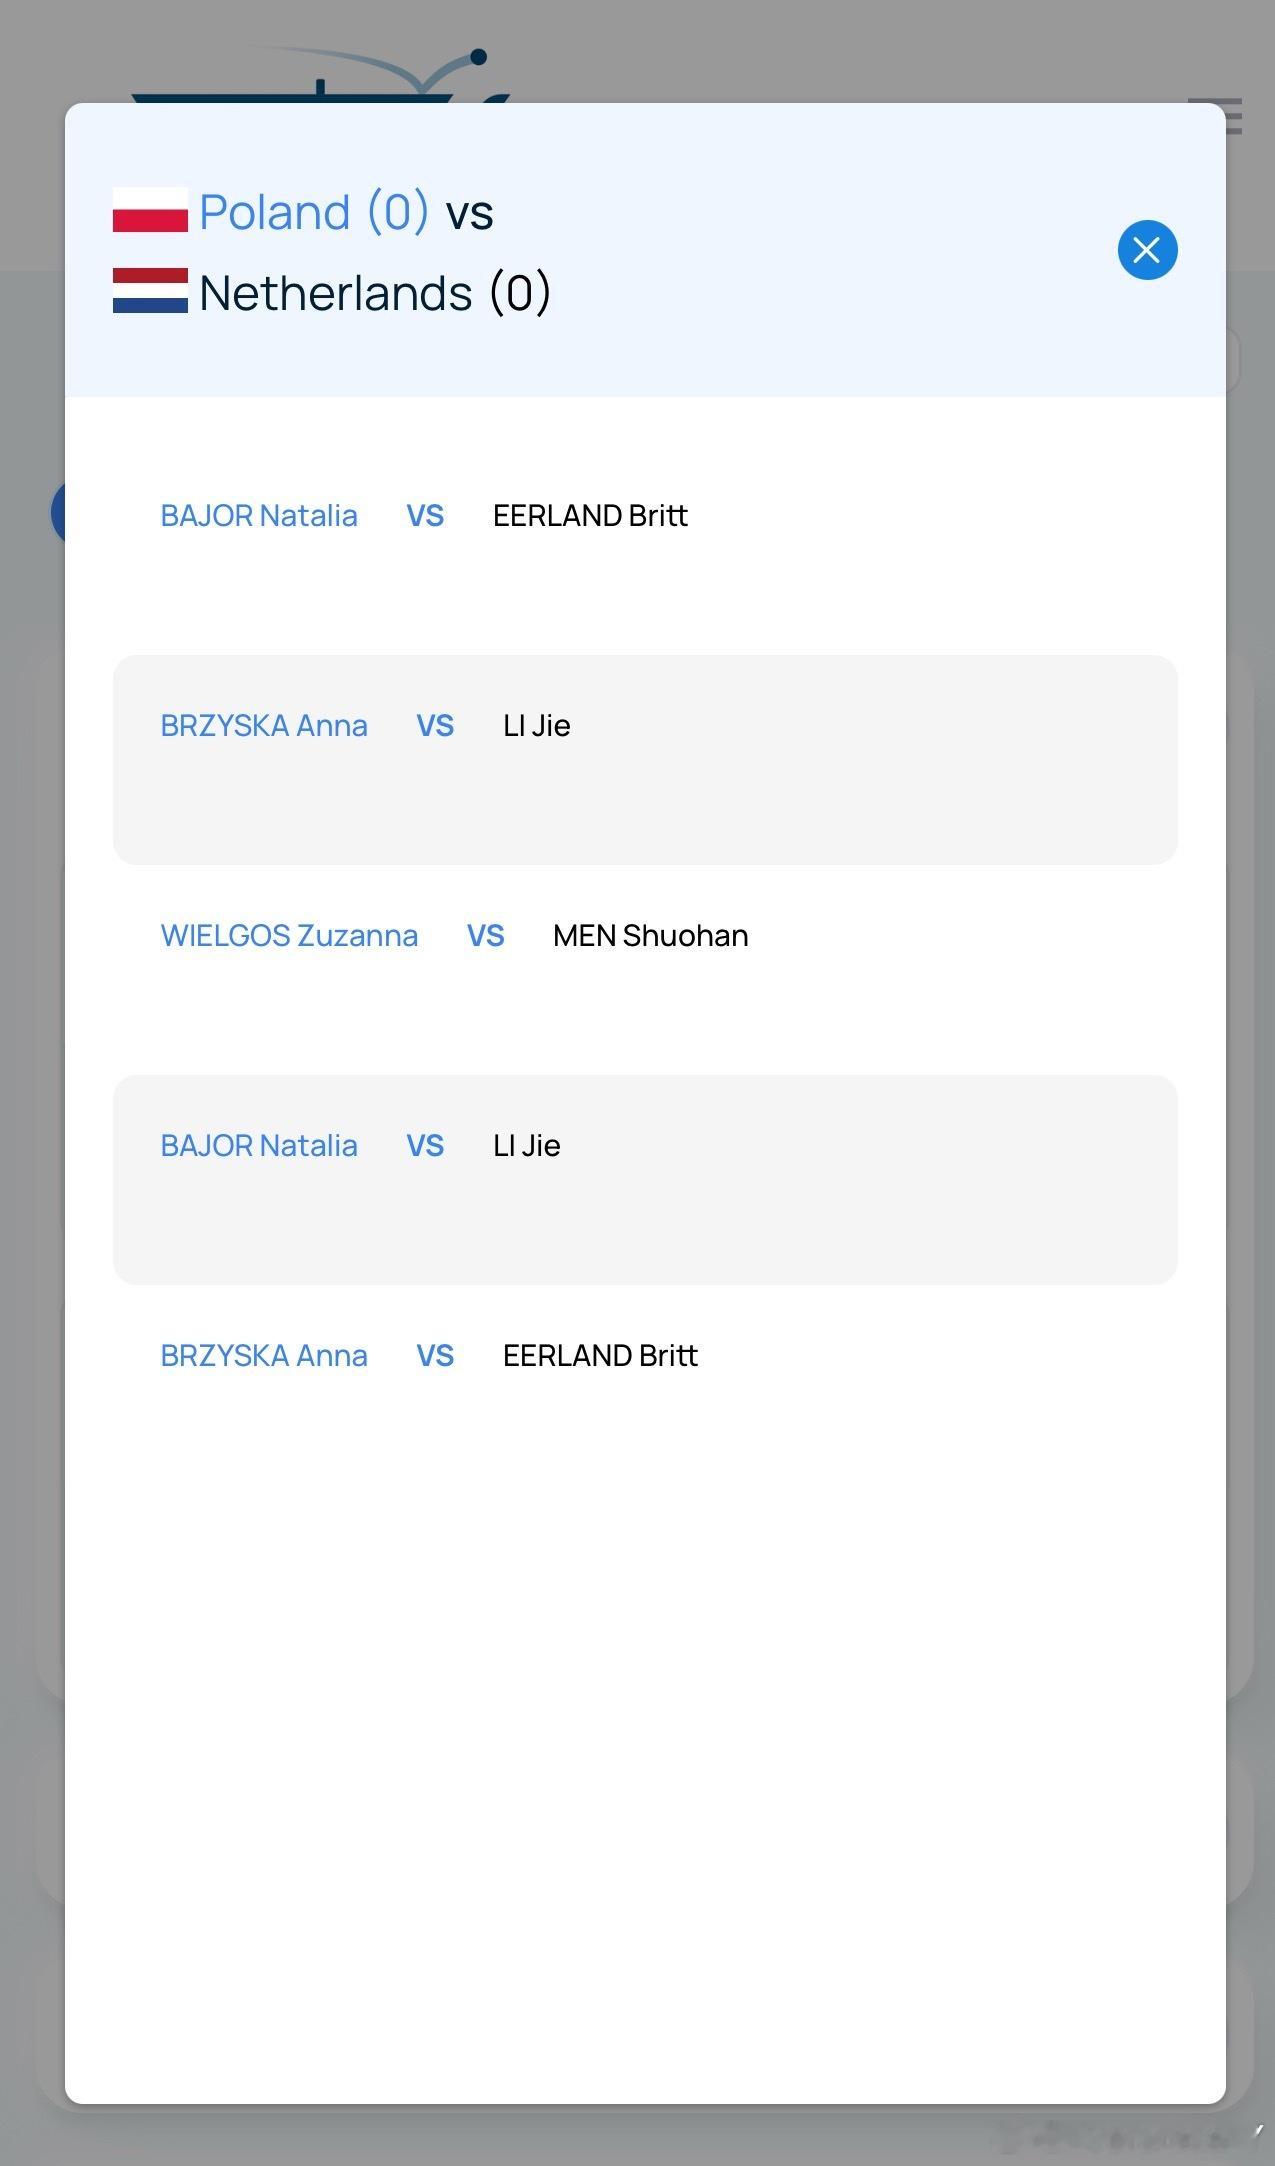
Task: Click the Netherlands flag icon
Action: (x=150, y=291)
